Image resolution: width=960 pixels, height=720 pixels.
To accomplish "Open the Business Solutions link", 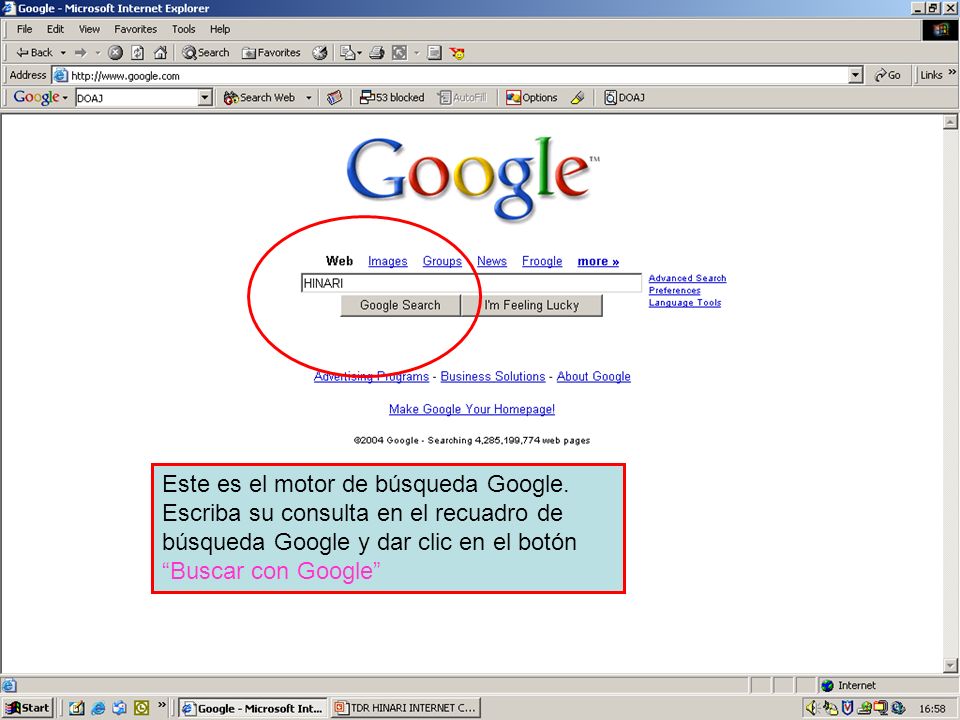I will click(x=493, y=377).
